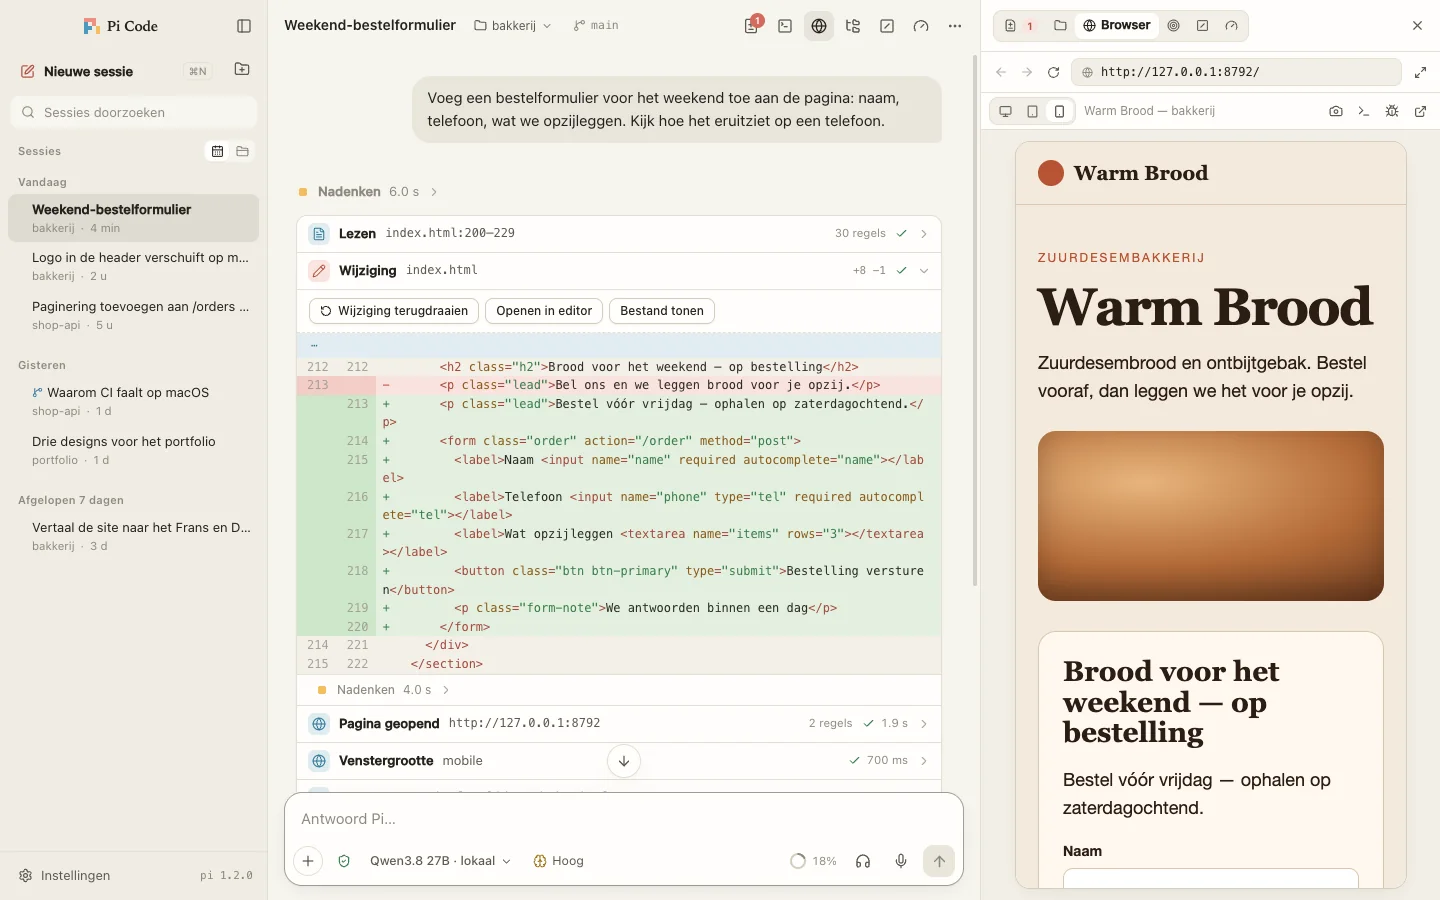1440x900 pixels.
Task: Click the main branch indicator
Action: coord(596,26)
